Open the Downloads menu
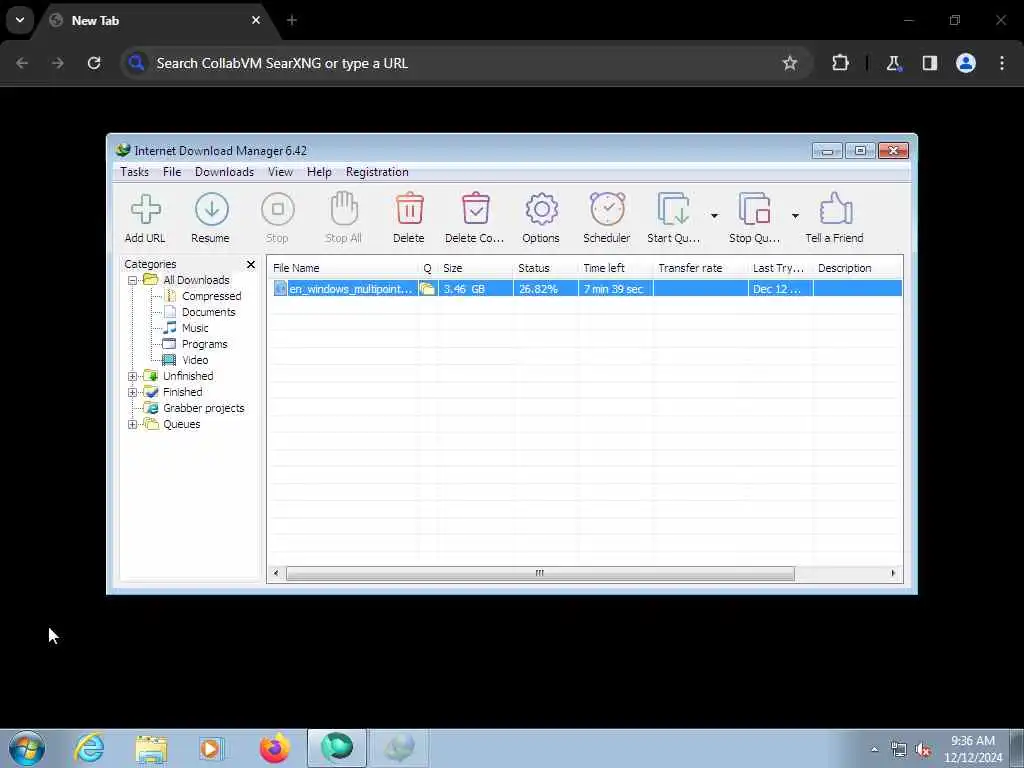 tap(224, 172)
